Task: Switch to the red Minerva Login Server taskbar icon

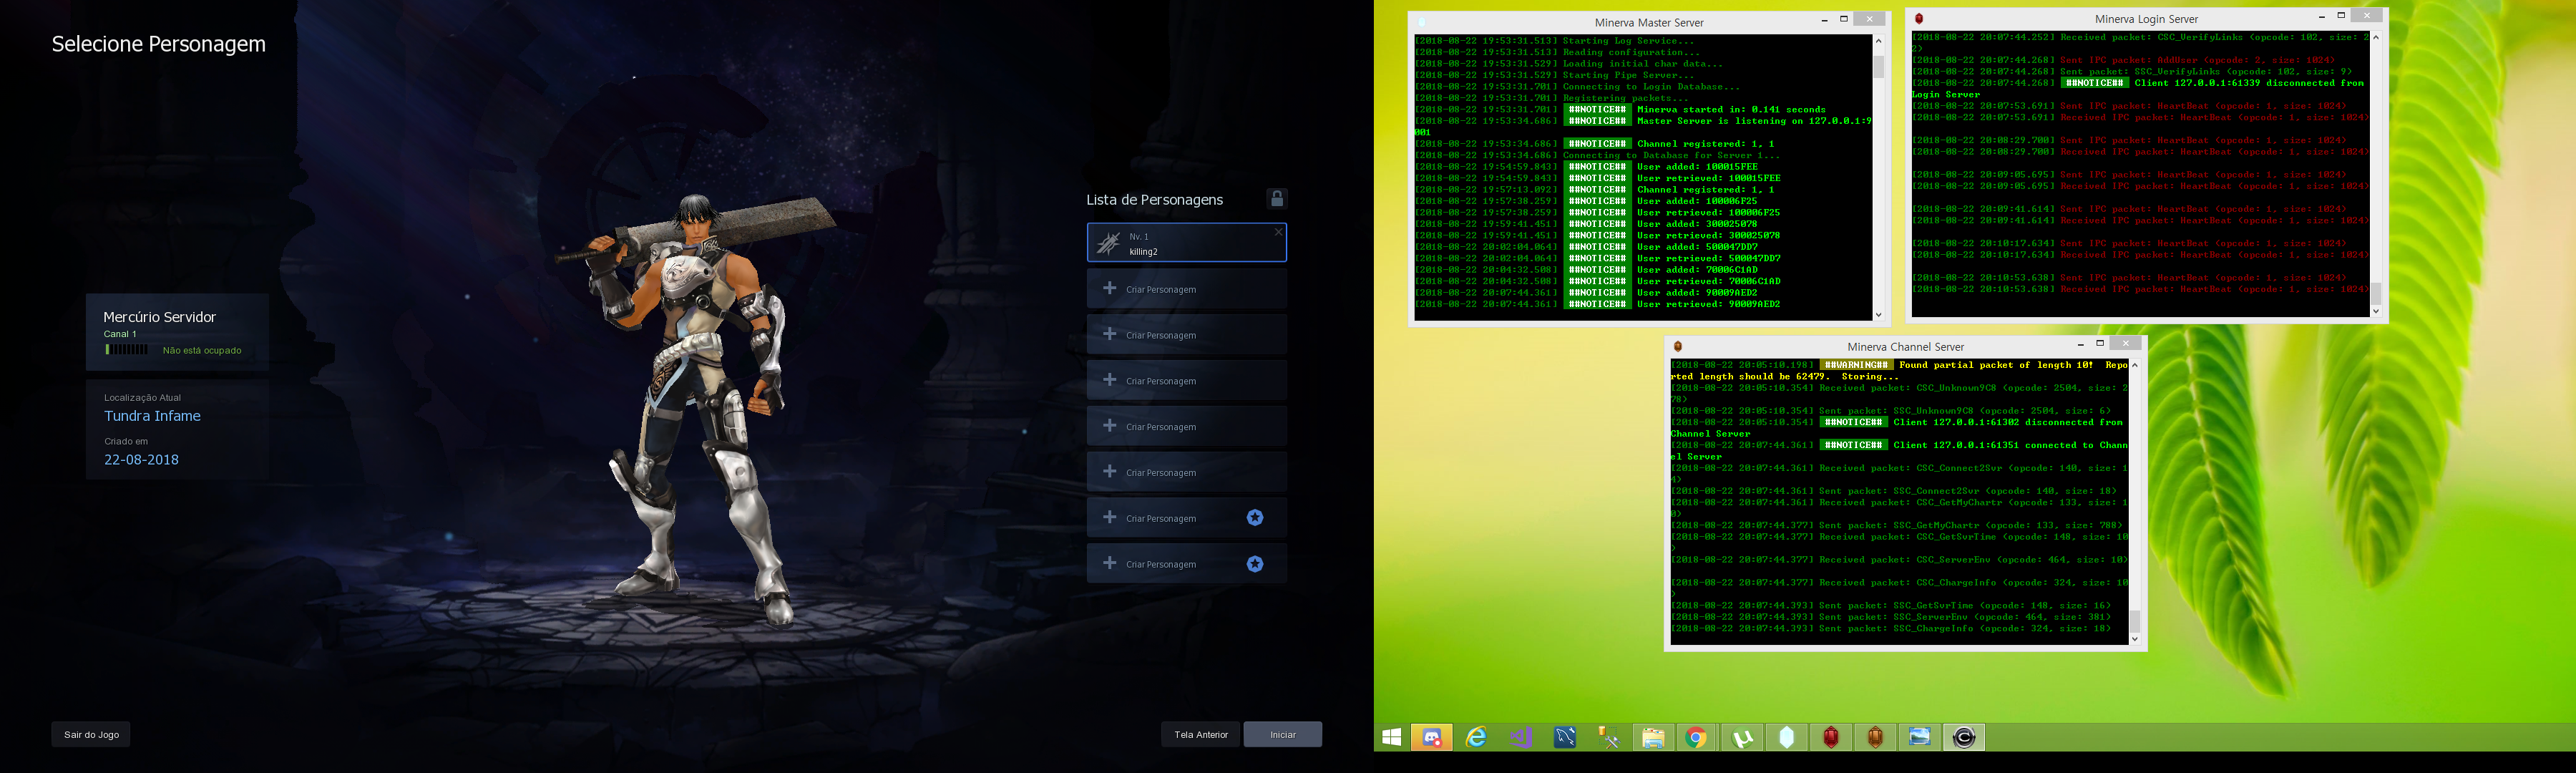Action: [1831, 738]
